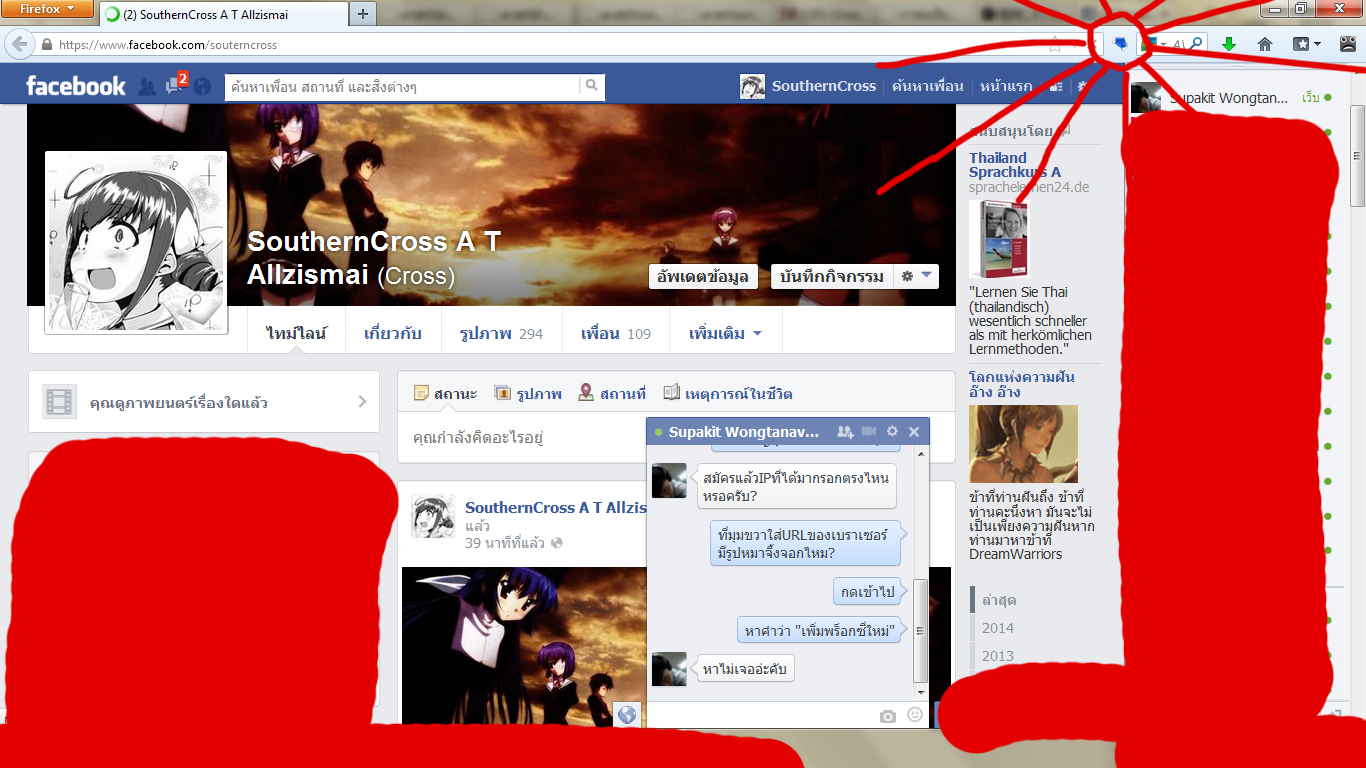Image resolution: width=1366 pixels, height=768 pixels.
Task: Open the Firefox downloads green arrow
Action: click(x=1229, y=44)
